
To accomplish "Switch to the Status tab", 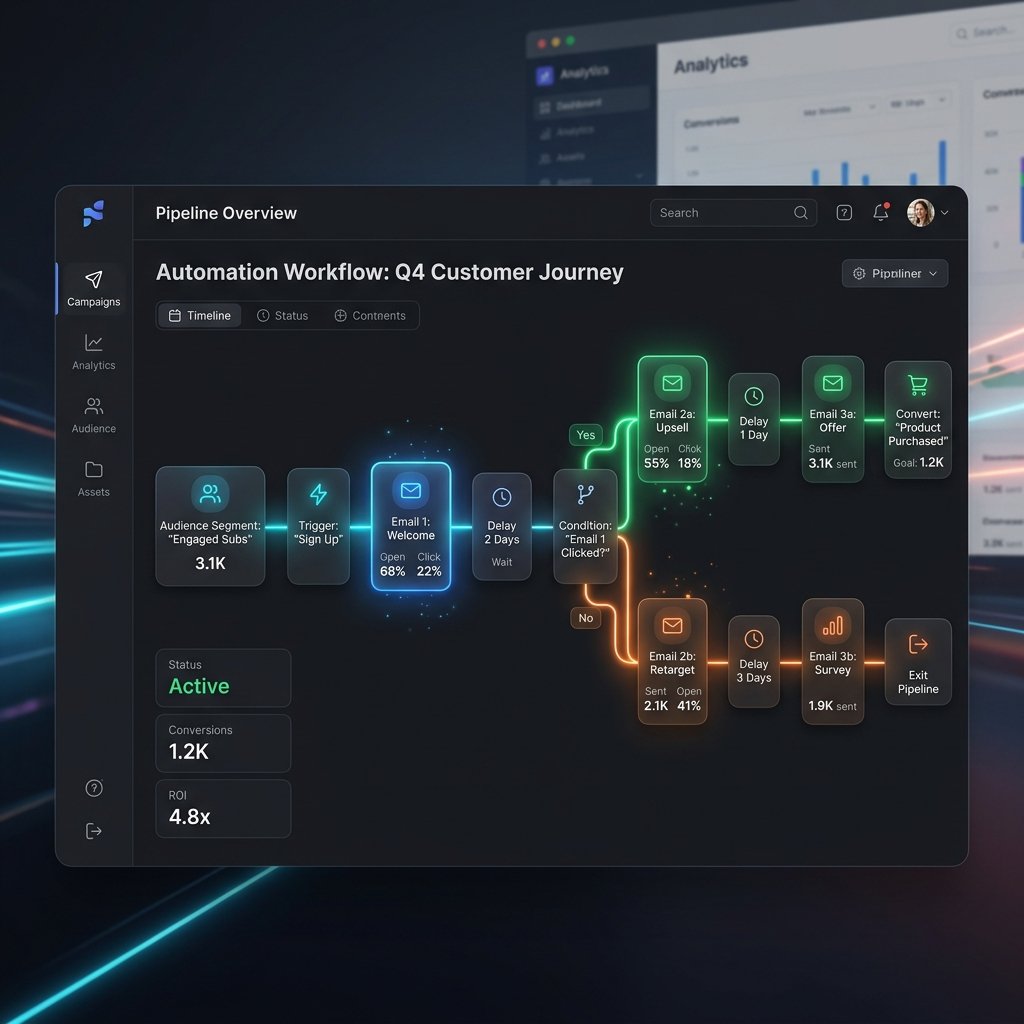I will pos(283,315).
